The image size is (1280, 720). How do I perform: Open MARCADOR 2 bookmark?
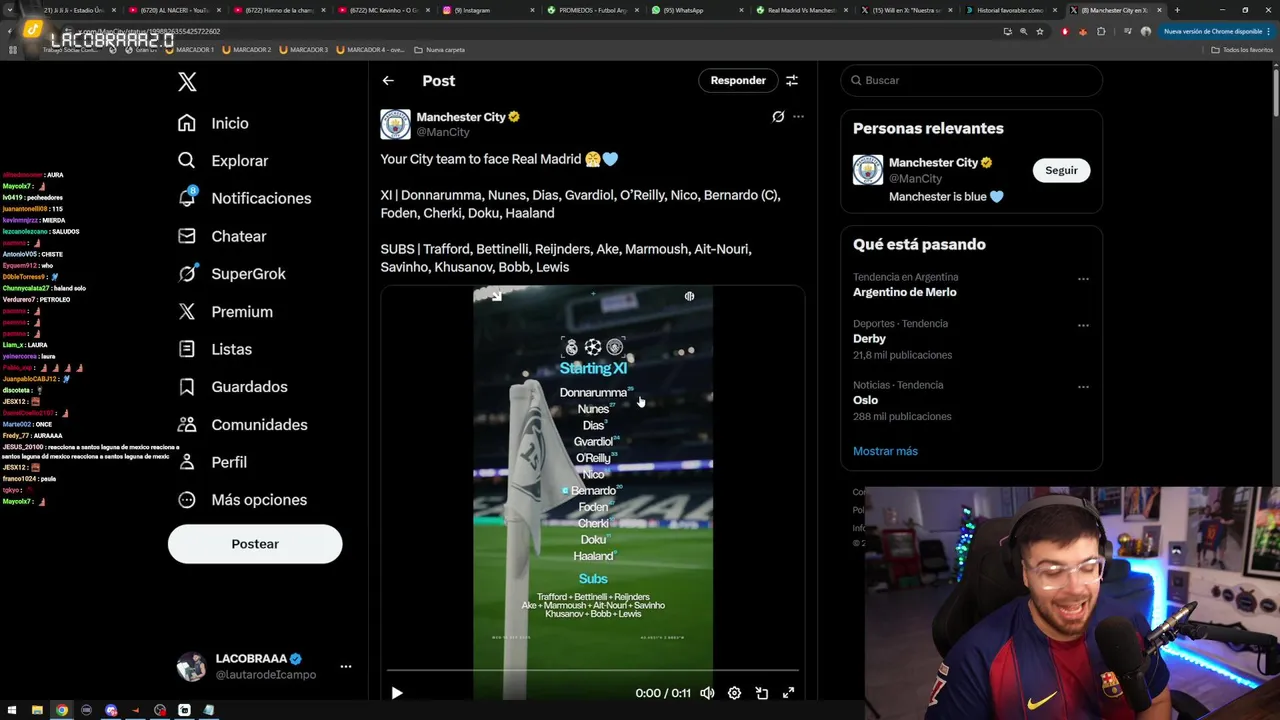247,49
